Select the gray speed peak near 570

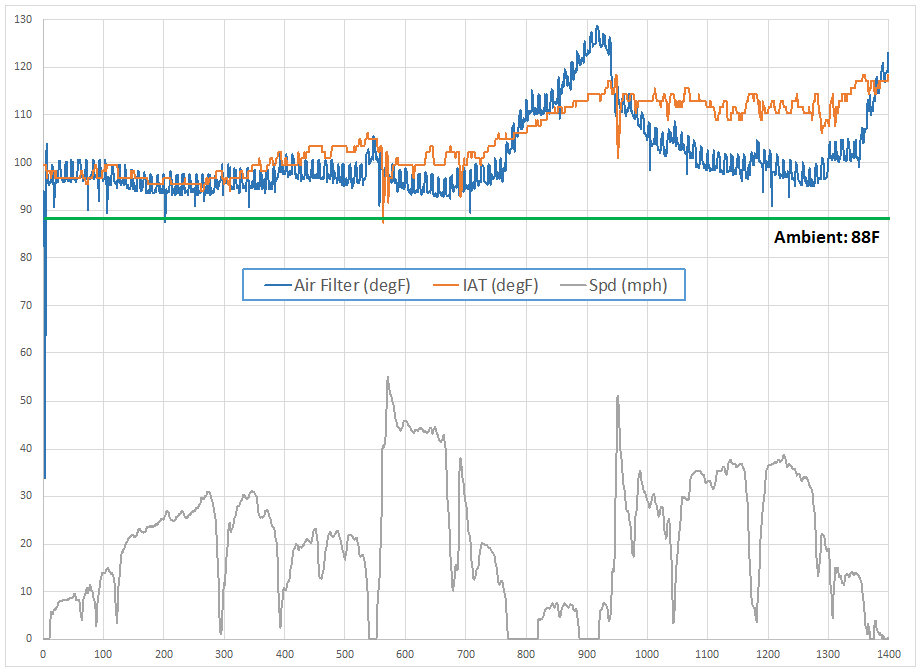click(387, 378)
